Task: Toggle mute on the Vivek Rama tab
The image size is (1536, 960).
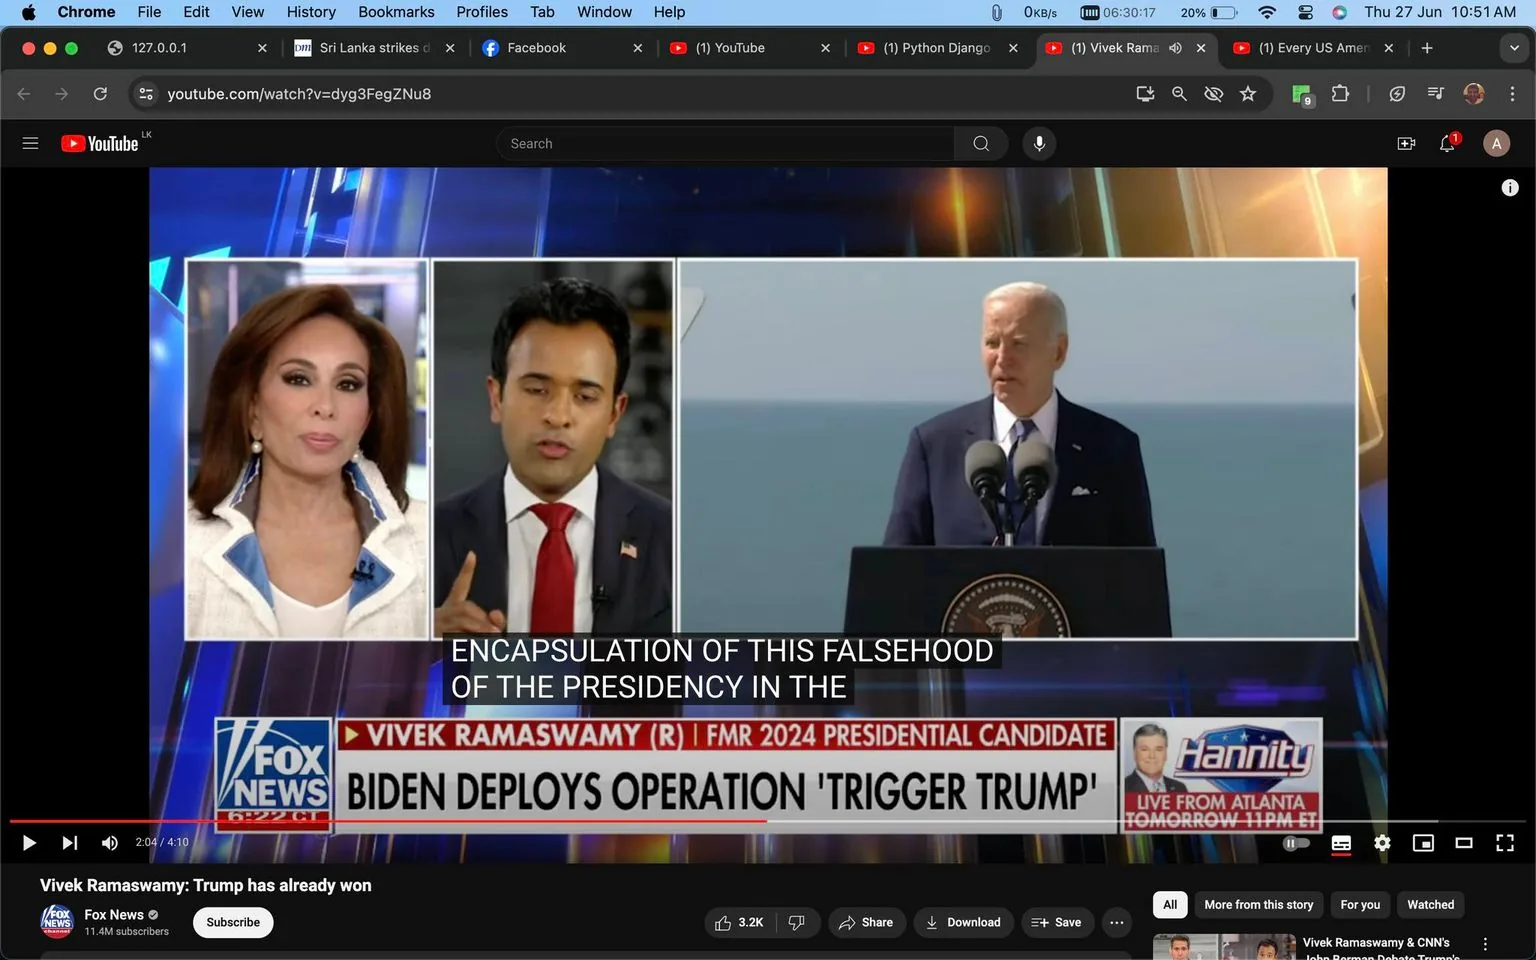Action: tap(1174, 47)
